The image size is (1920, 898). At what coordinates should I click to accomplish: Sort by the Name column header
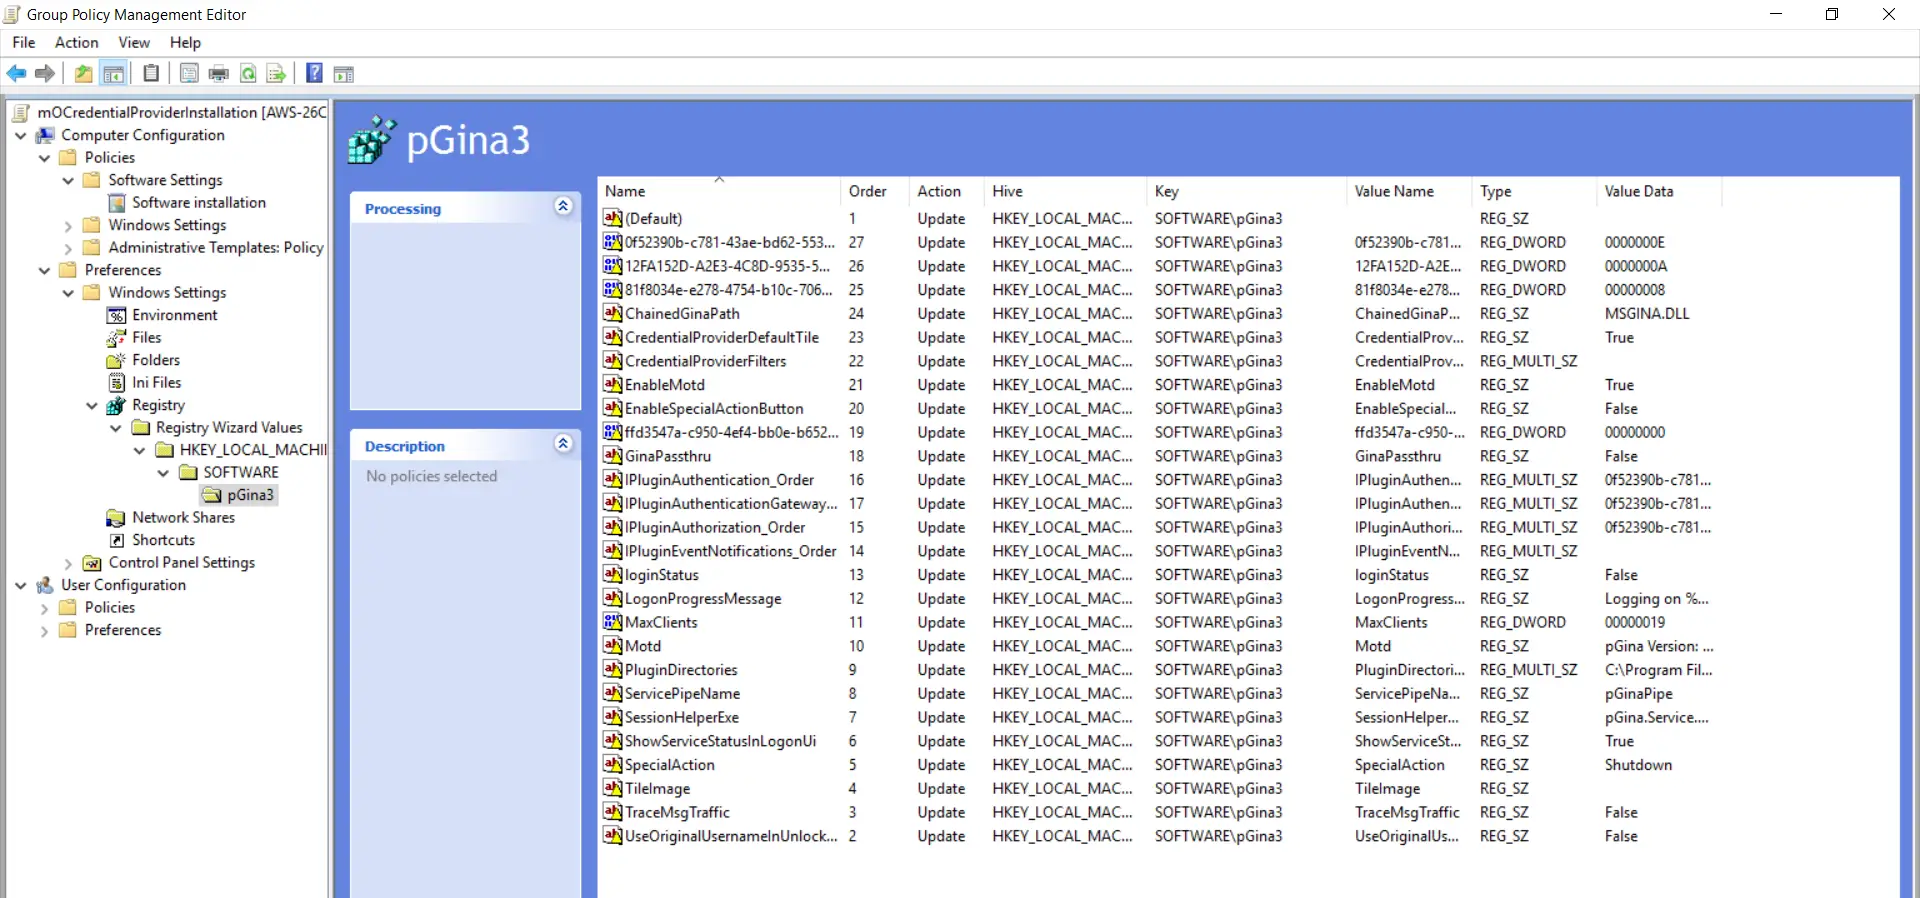(718, 191)
